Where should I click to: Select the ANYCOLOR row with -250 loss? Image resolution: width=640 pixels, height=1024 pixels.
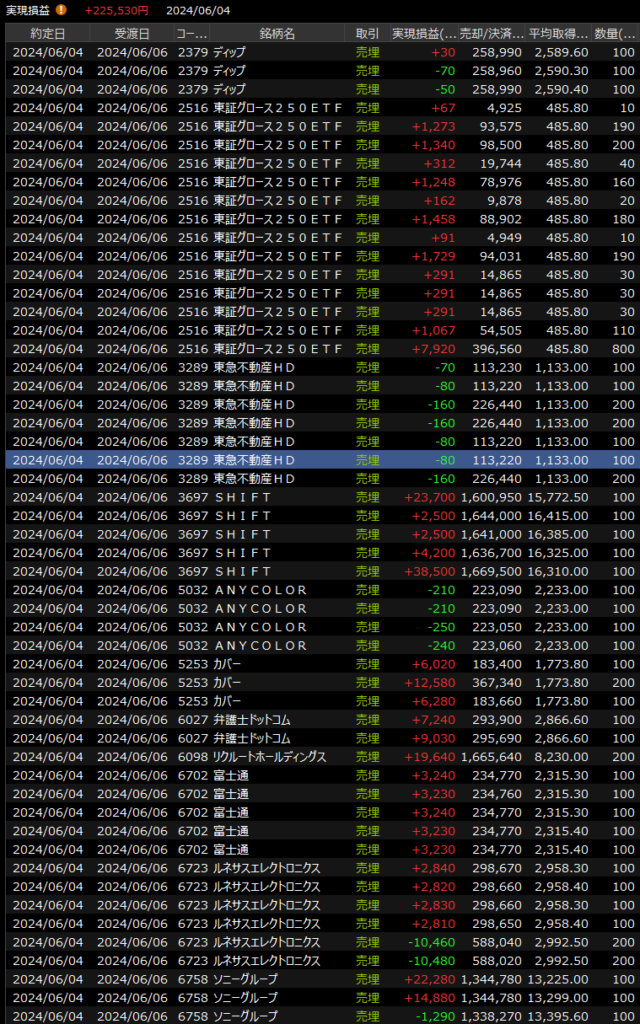tap(320, 627)
